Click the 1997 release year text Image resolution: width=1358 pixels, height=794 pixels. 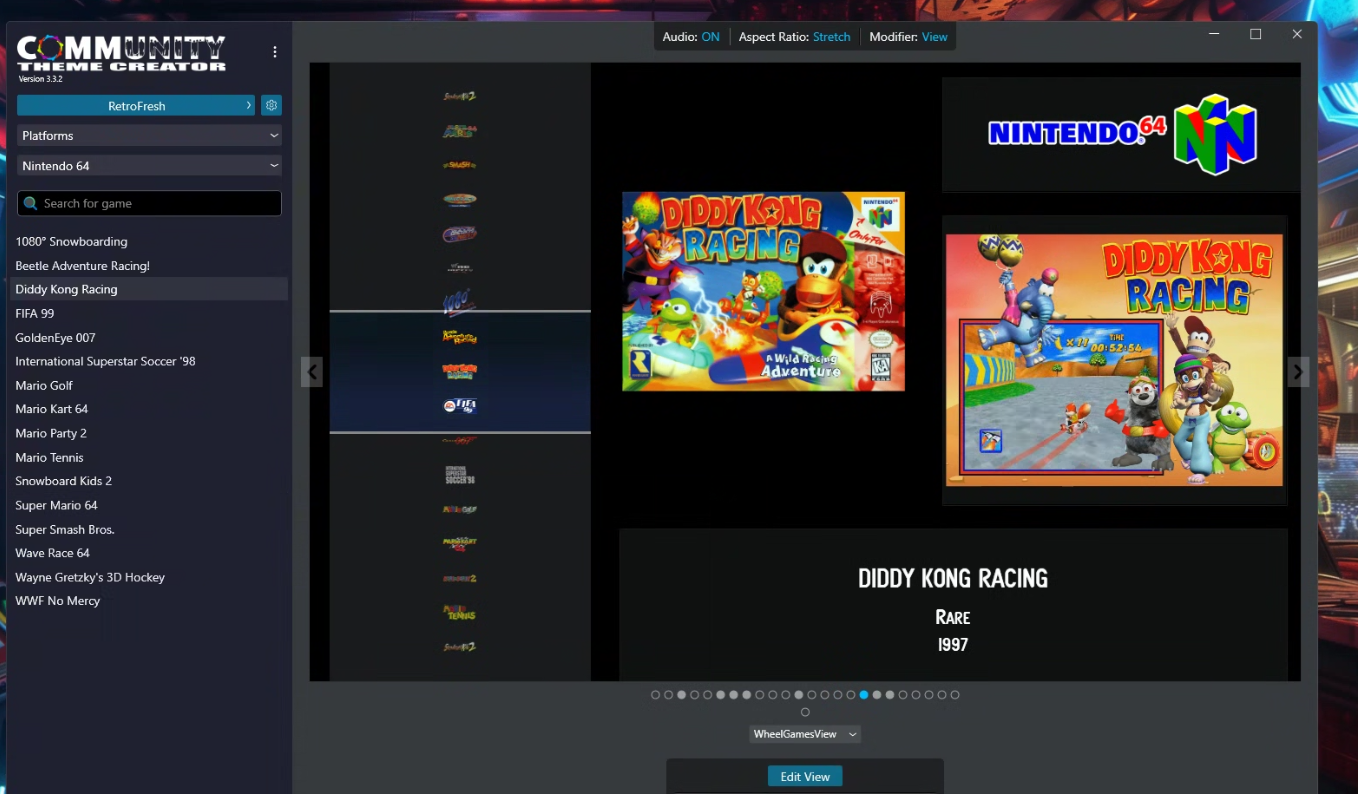click(953, 645)
